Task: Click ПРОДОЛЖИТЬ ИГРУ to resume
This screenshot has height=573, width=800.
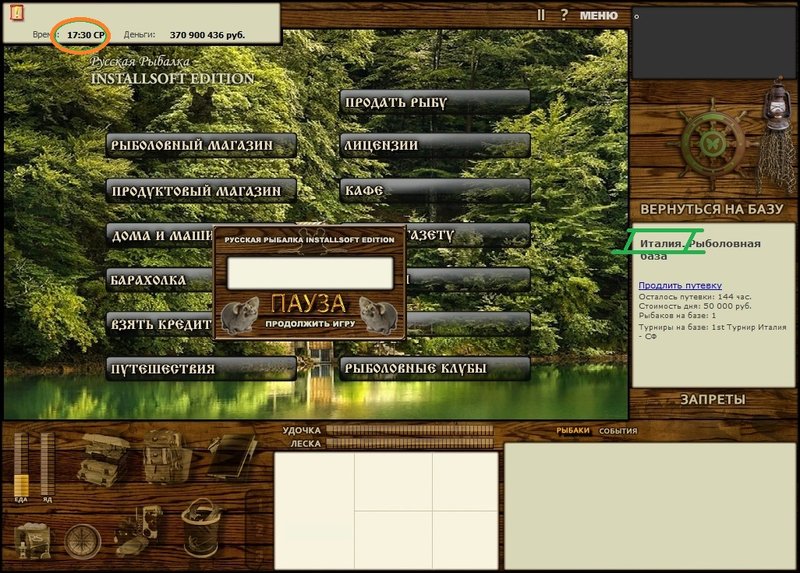Action: 310,324
